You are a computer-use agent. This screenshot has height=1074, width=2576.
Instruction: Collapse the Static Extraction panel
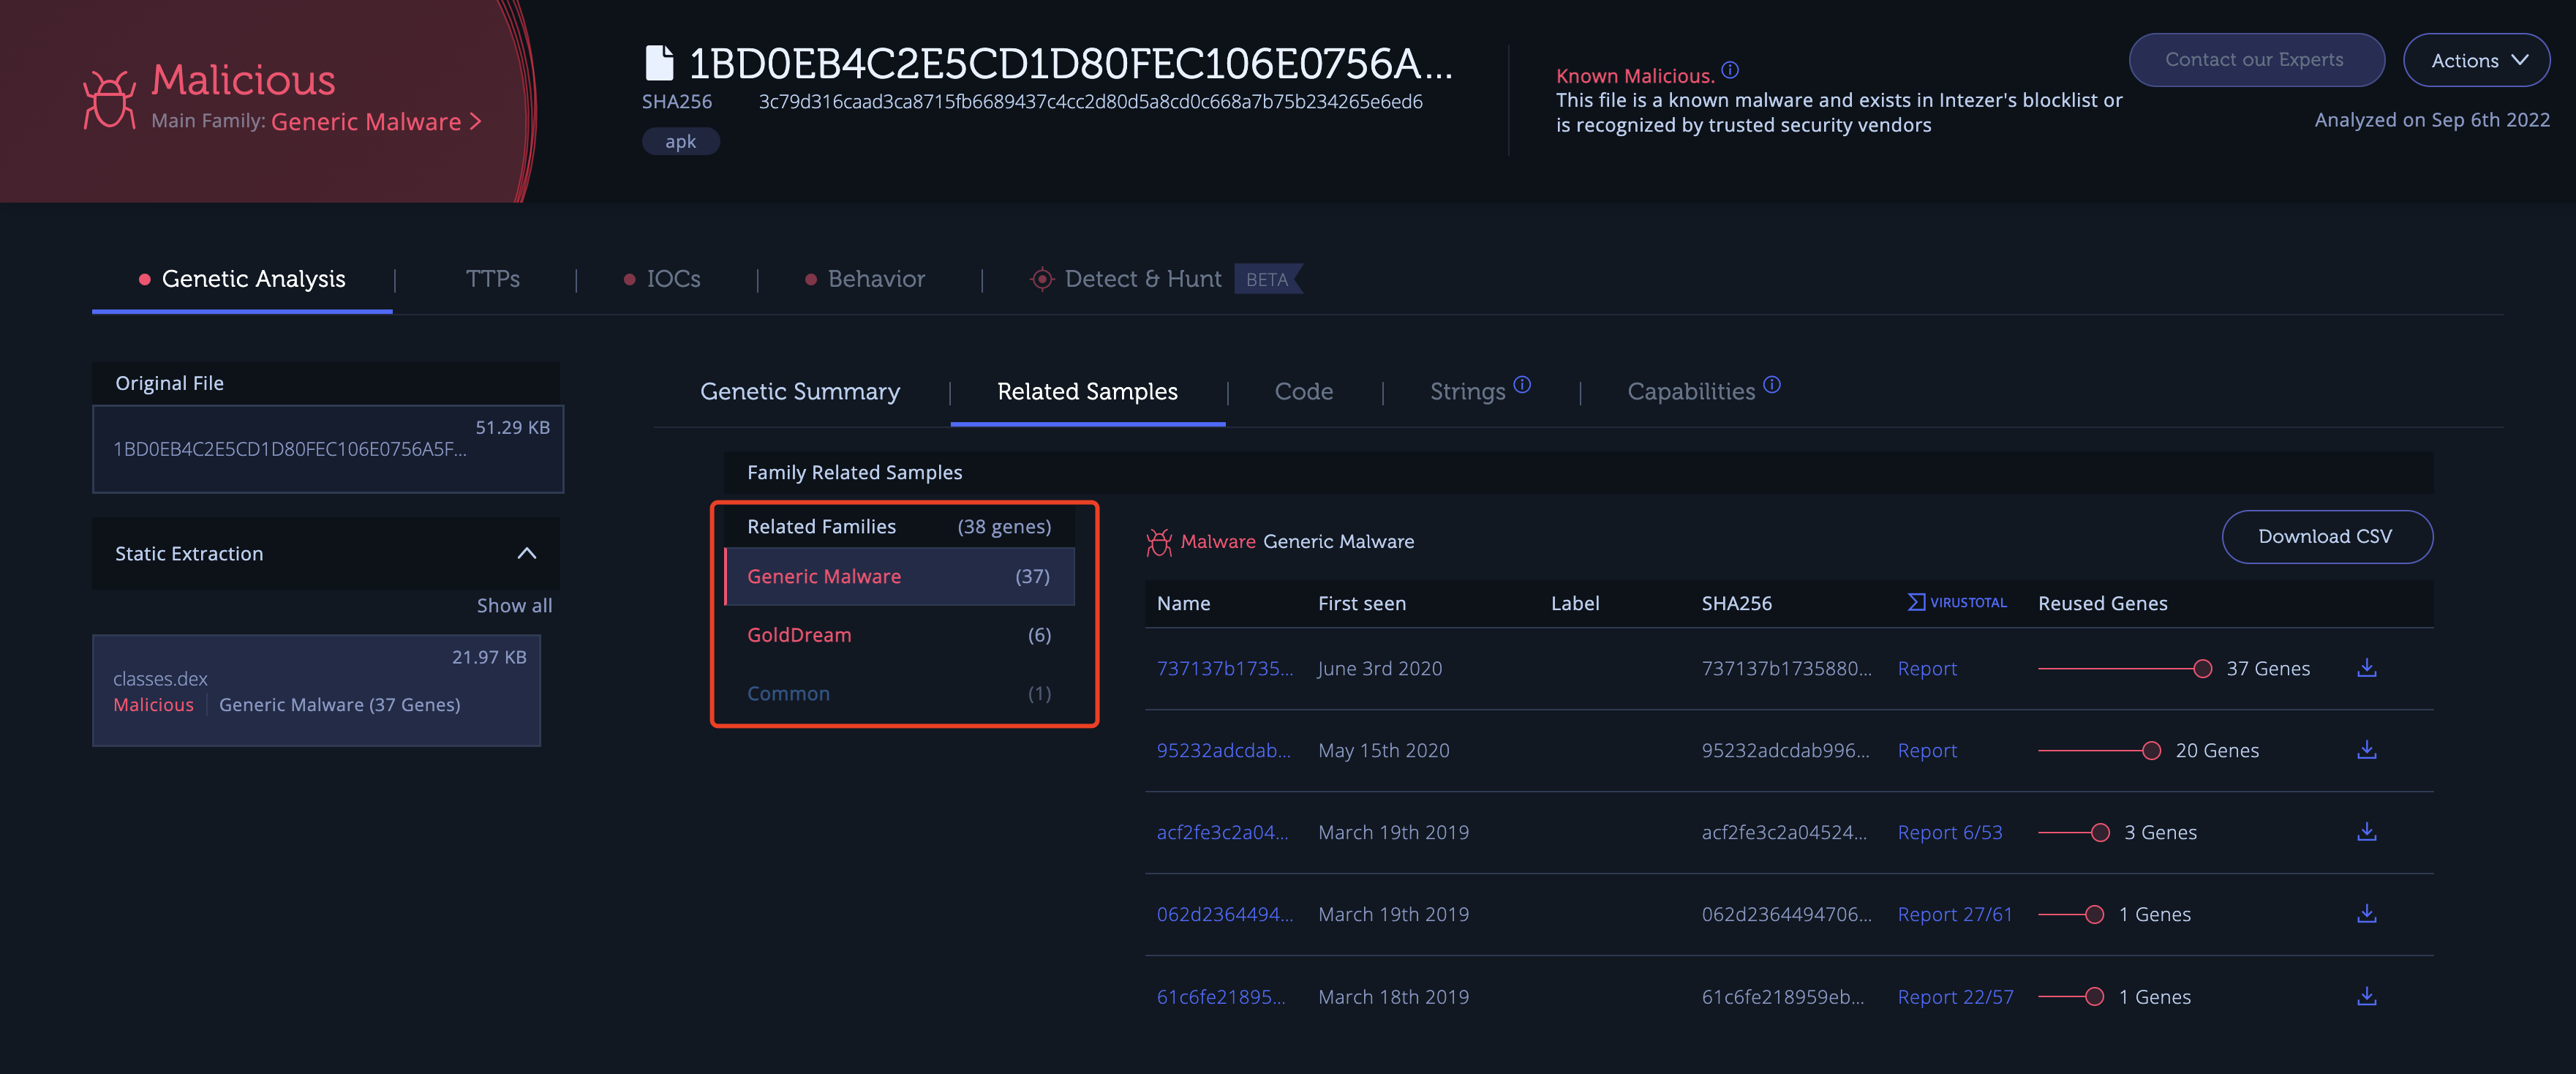(526, 552)
